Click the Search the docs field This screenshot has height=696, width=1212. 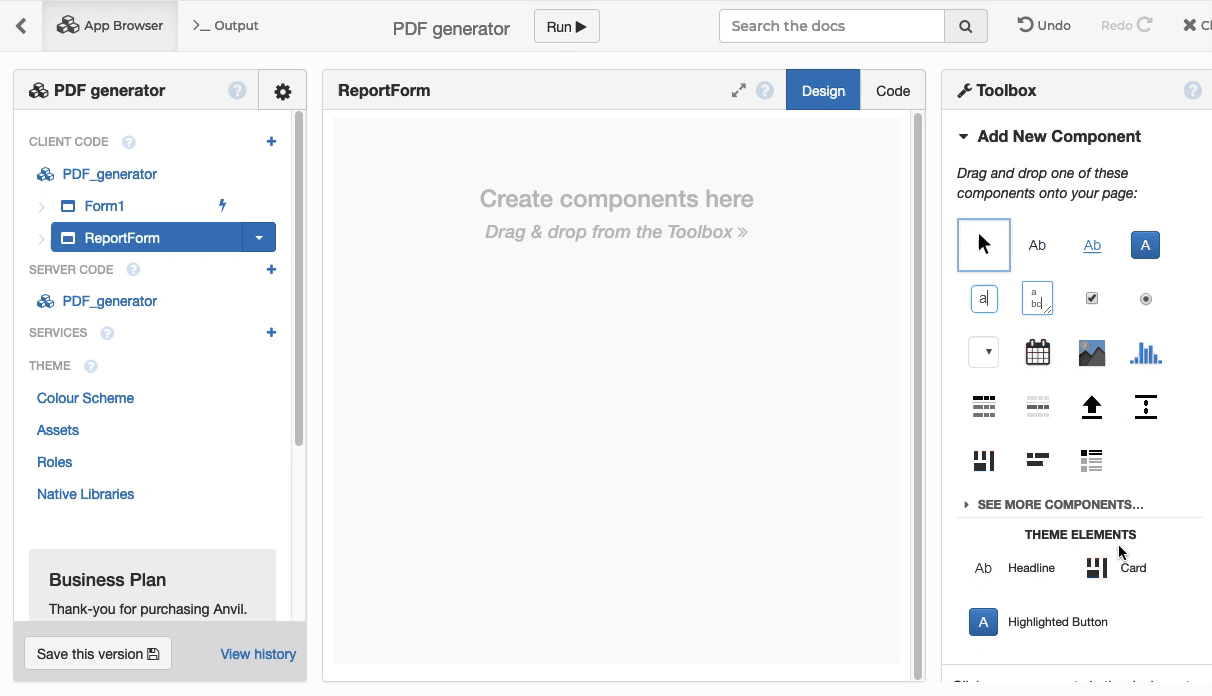[831, 26]
